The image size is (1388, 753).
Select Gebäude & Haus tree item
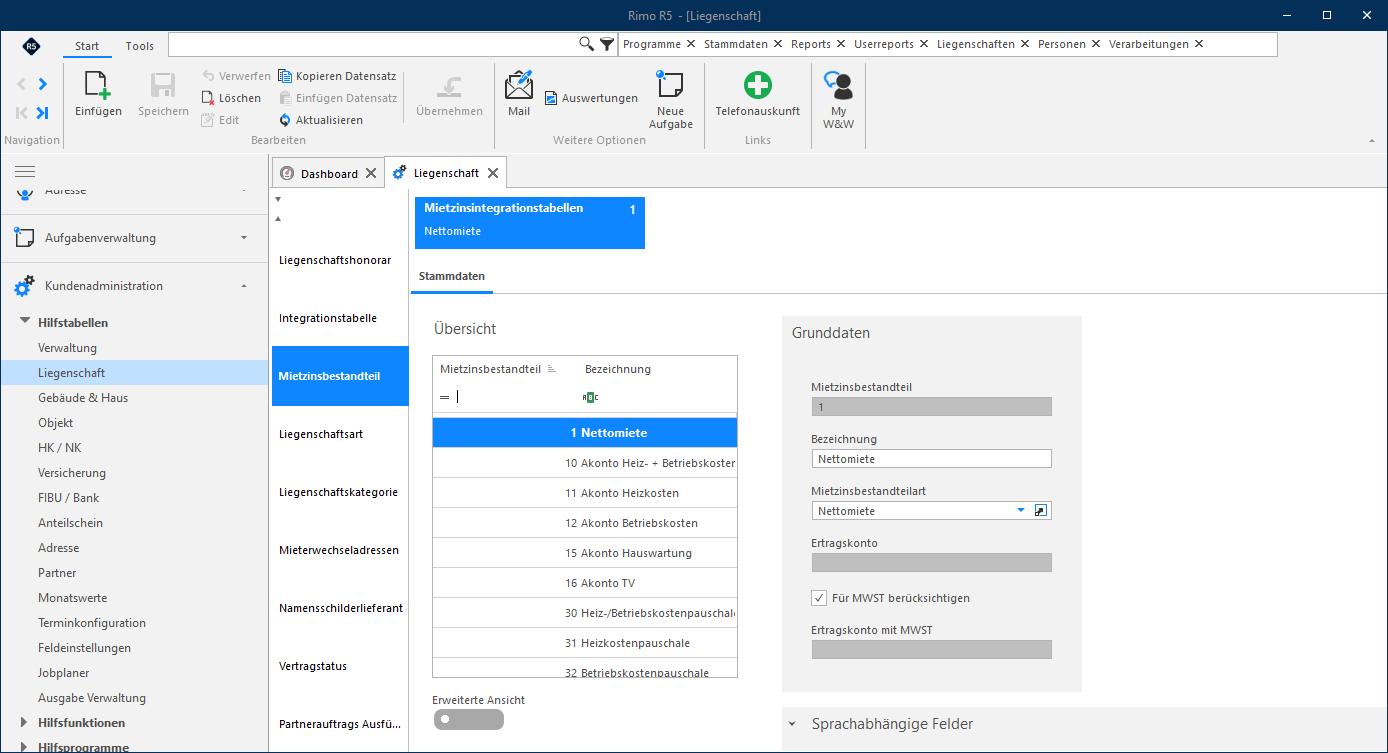(83, 398)
